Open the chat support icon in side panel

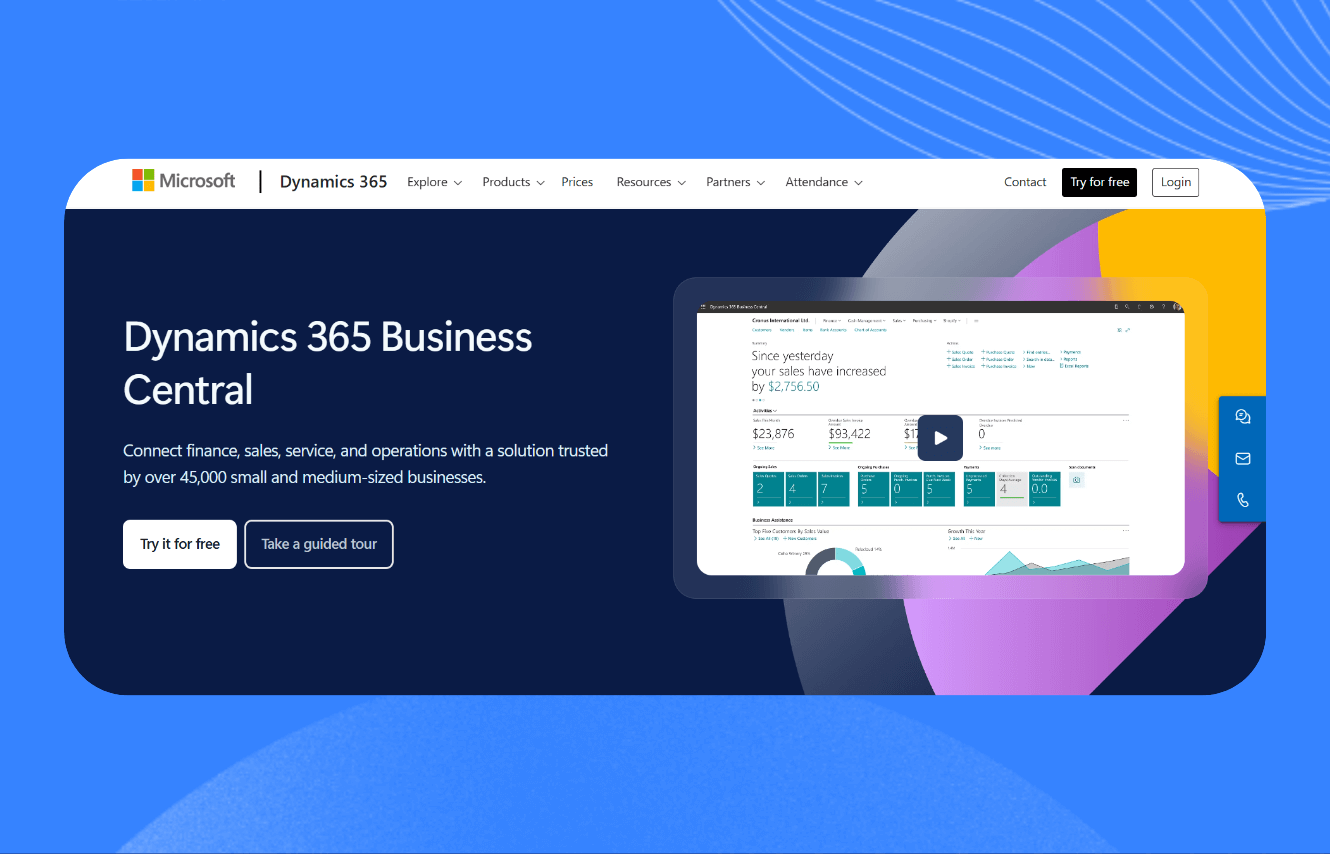[1243, 417]
